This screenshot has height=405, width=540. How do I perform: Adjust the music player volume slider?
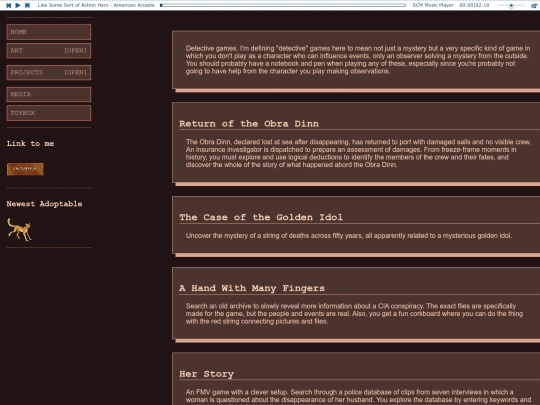pyautogui.click(x=511, y=5)
